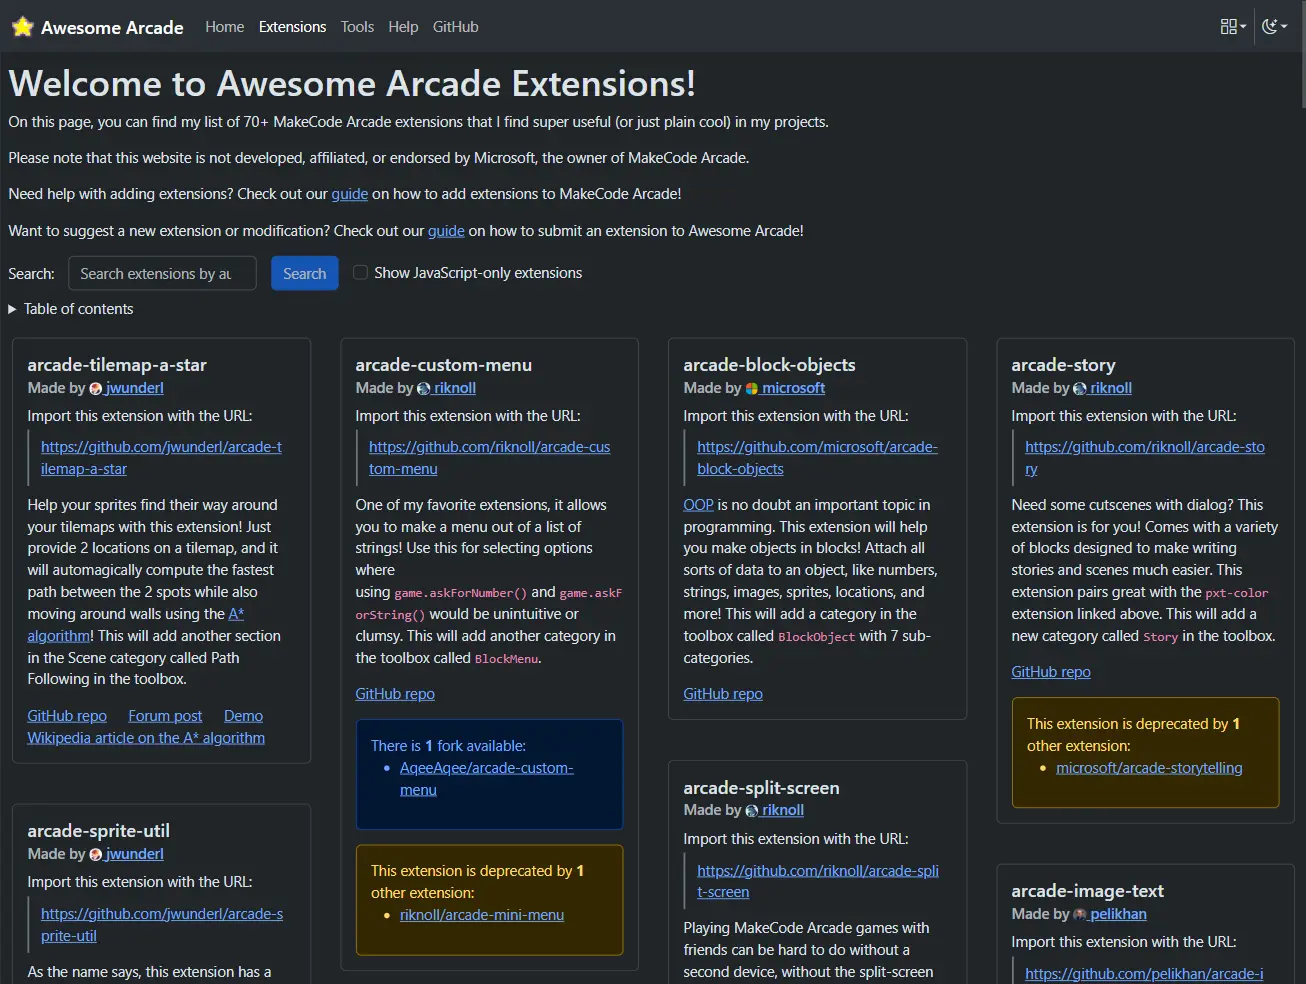The height and width of the screenshot is (984, 1306).
Task: Click jwunderl's avatar under arcade-tilemap-a-star
Action: [x=95, y=388]
